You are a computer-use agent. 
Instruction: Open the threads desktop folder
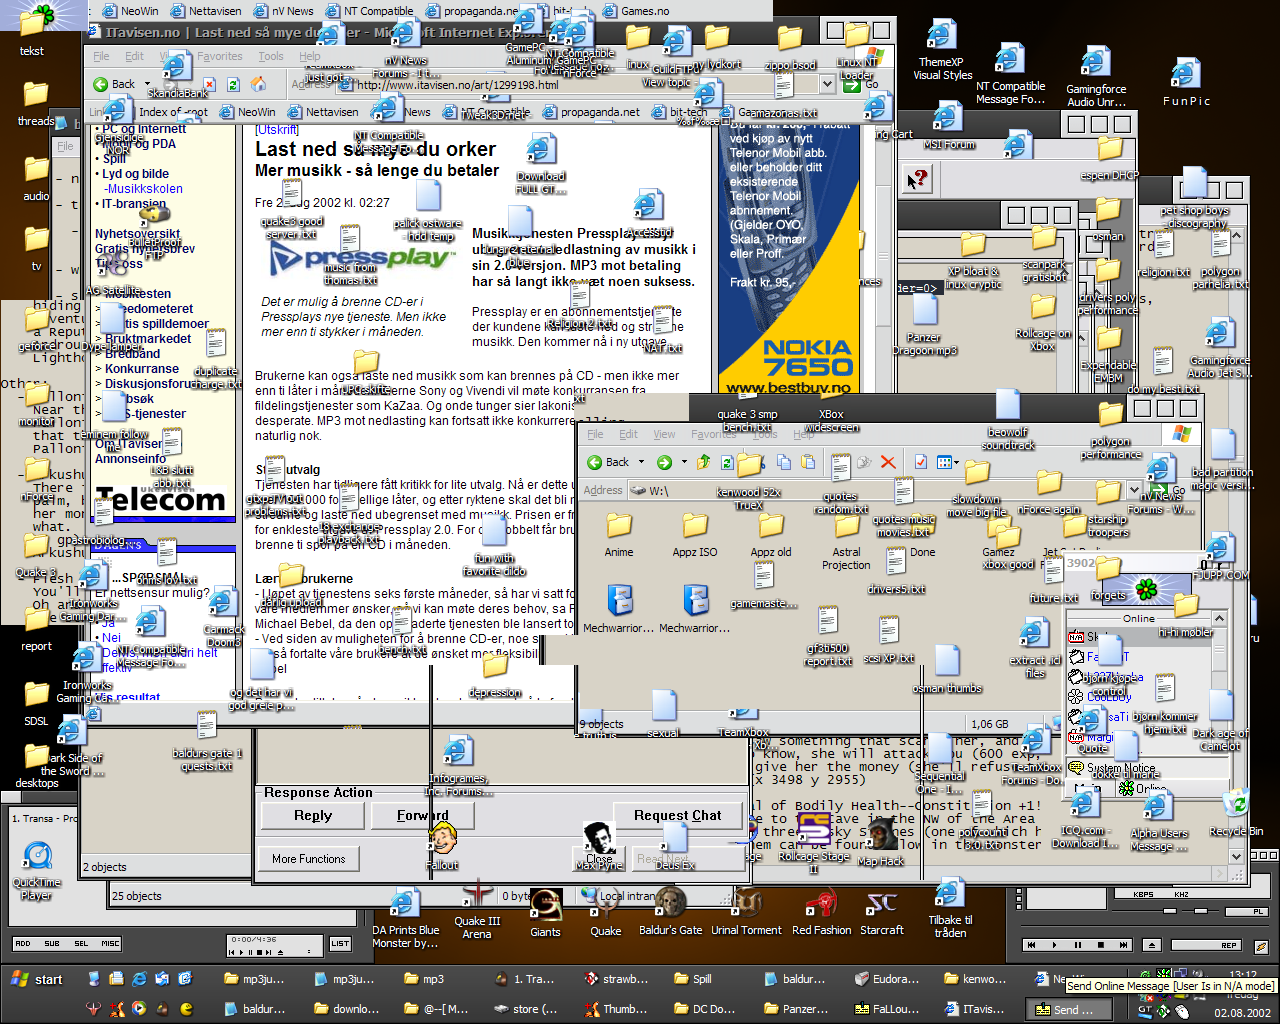[36, 103]
